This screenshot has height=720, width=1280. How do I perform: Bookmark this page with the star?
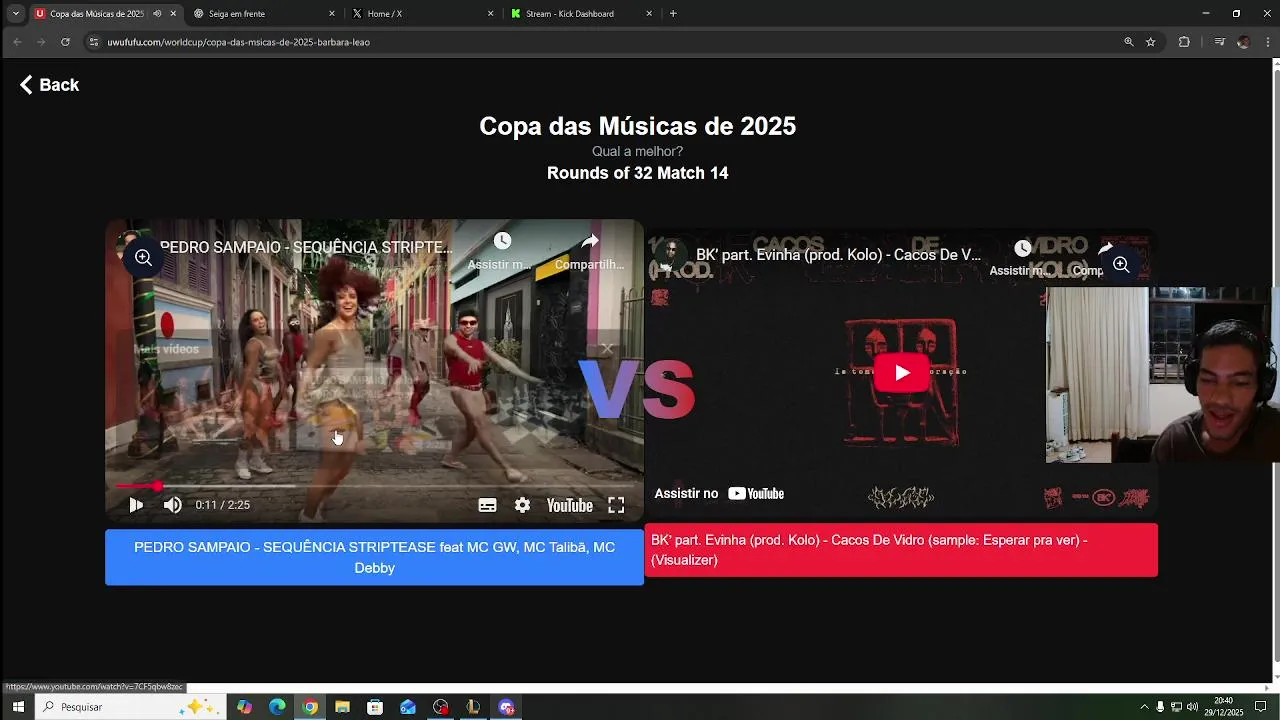pyautogui.click(x=1151, y=42)
